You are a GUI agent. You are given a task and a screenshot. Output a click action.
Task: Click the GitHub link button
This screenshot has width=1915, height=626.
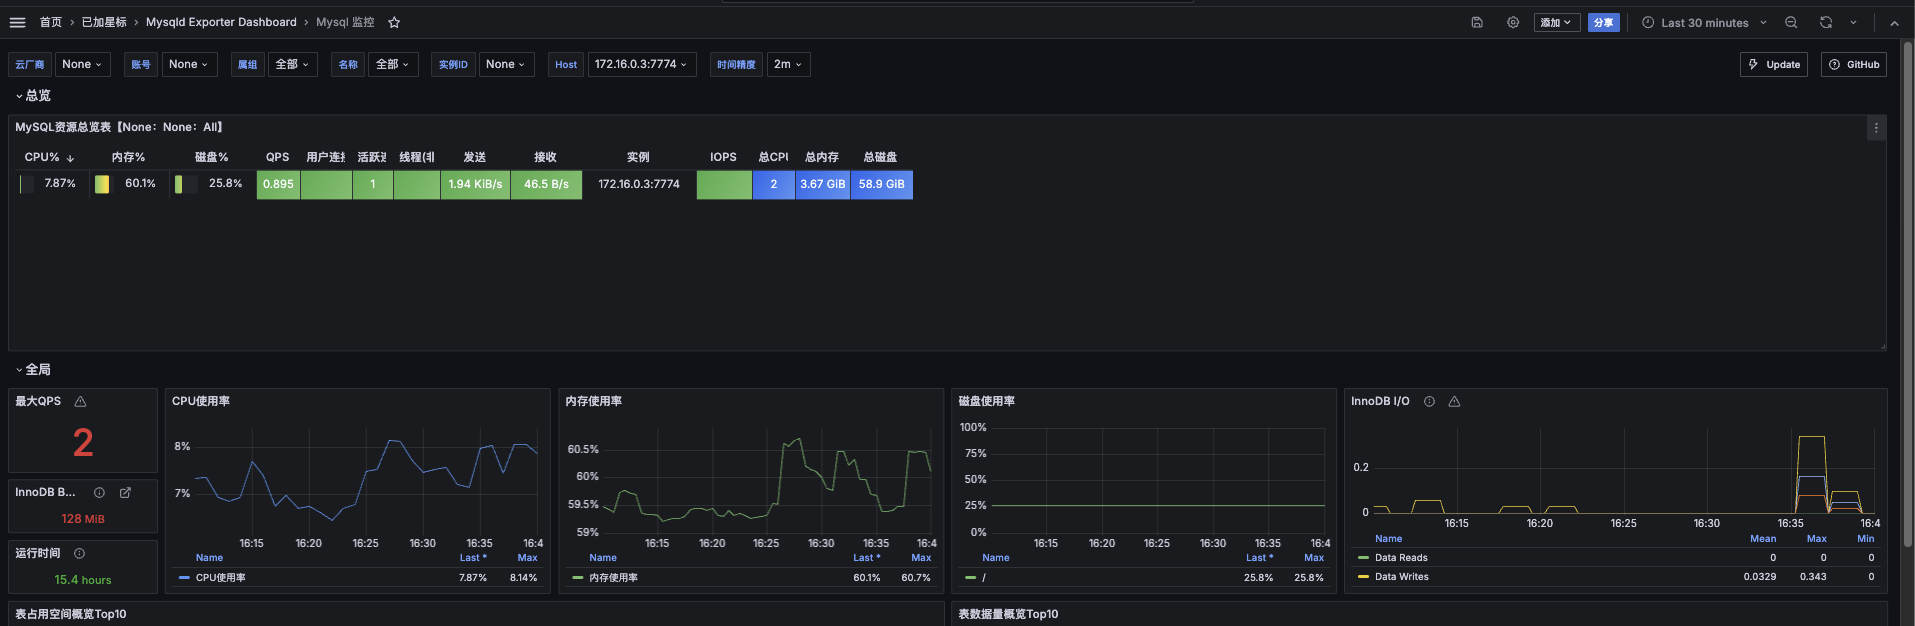1854,64
